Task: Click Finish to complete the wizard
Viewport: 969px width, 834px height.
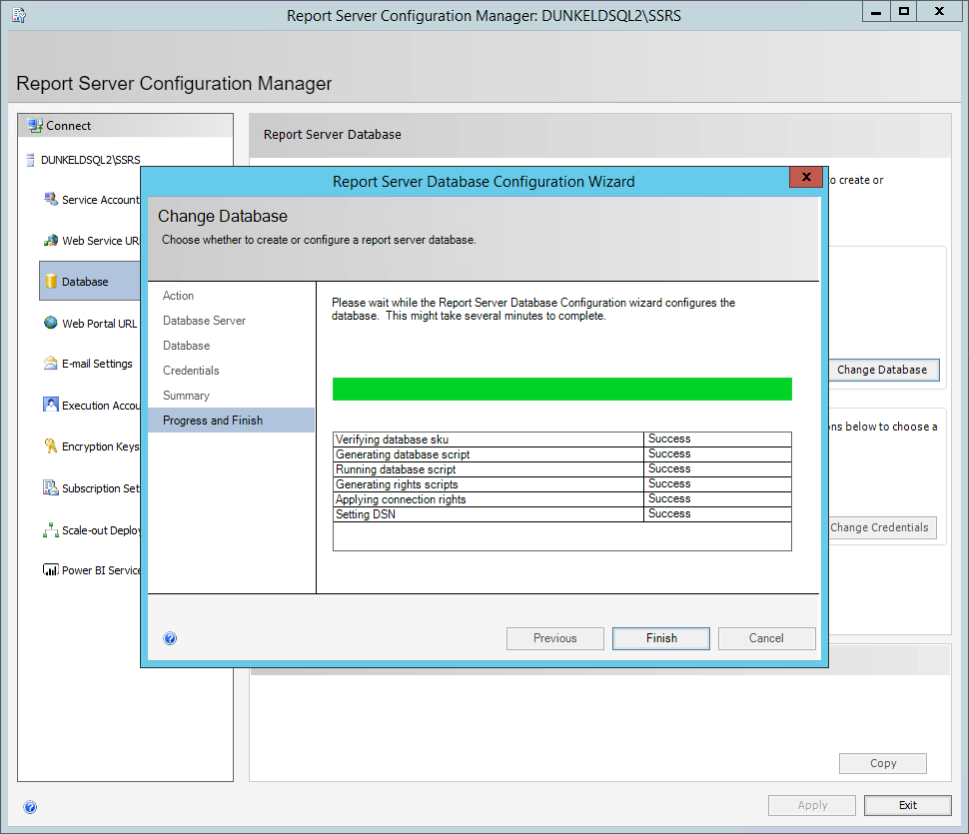Action: coord(661,638)
